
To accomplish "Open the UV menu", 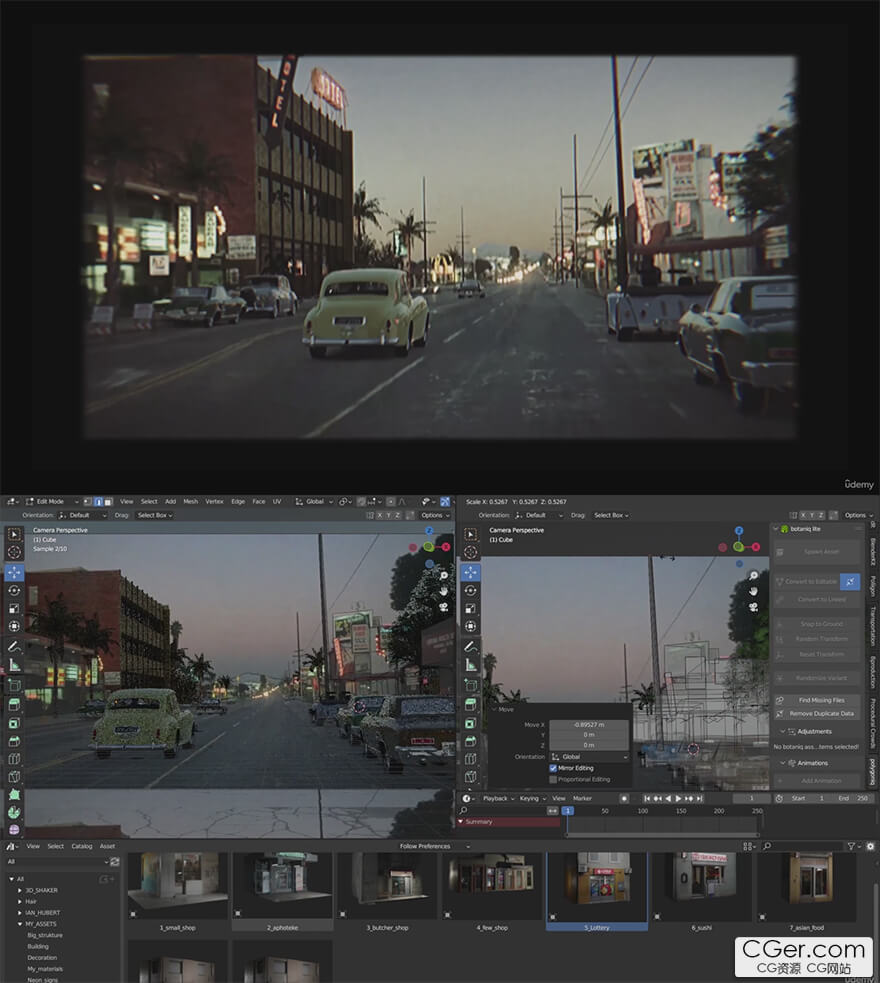I will (277, 502).
